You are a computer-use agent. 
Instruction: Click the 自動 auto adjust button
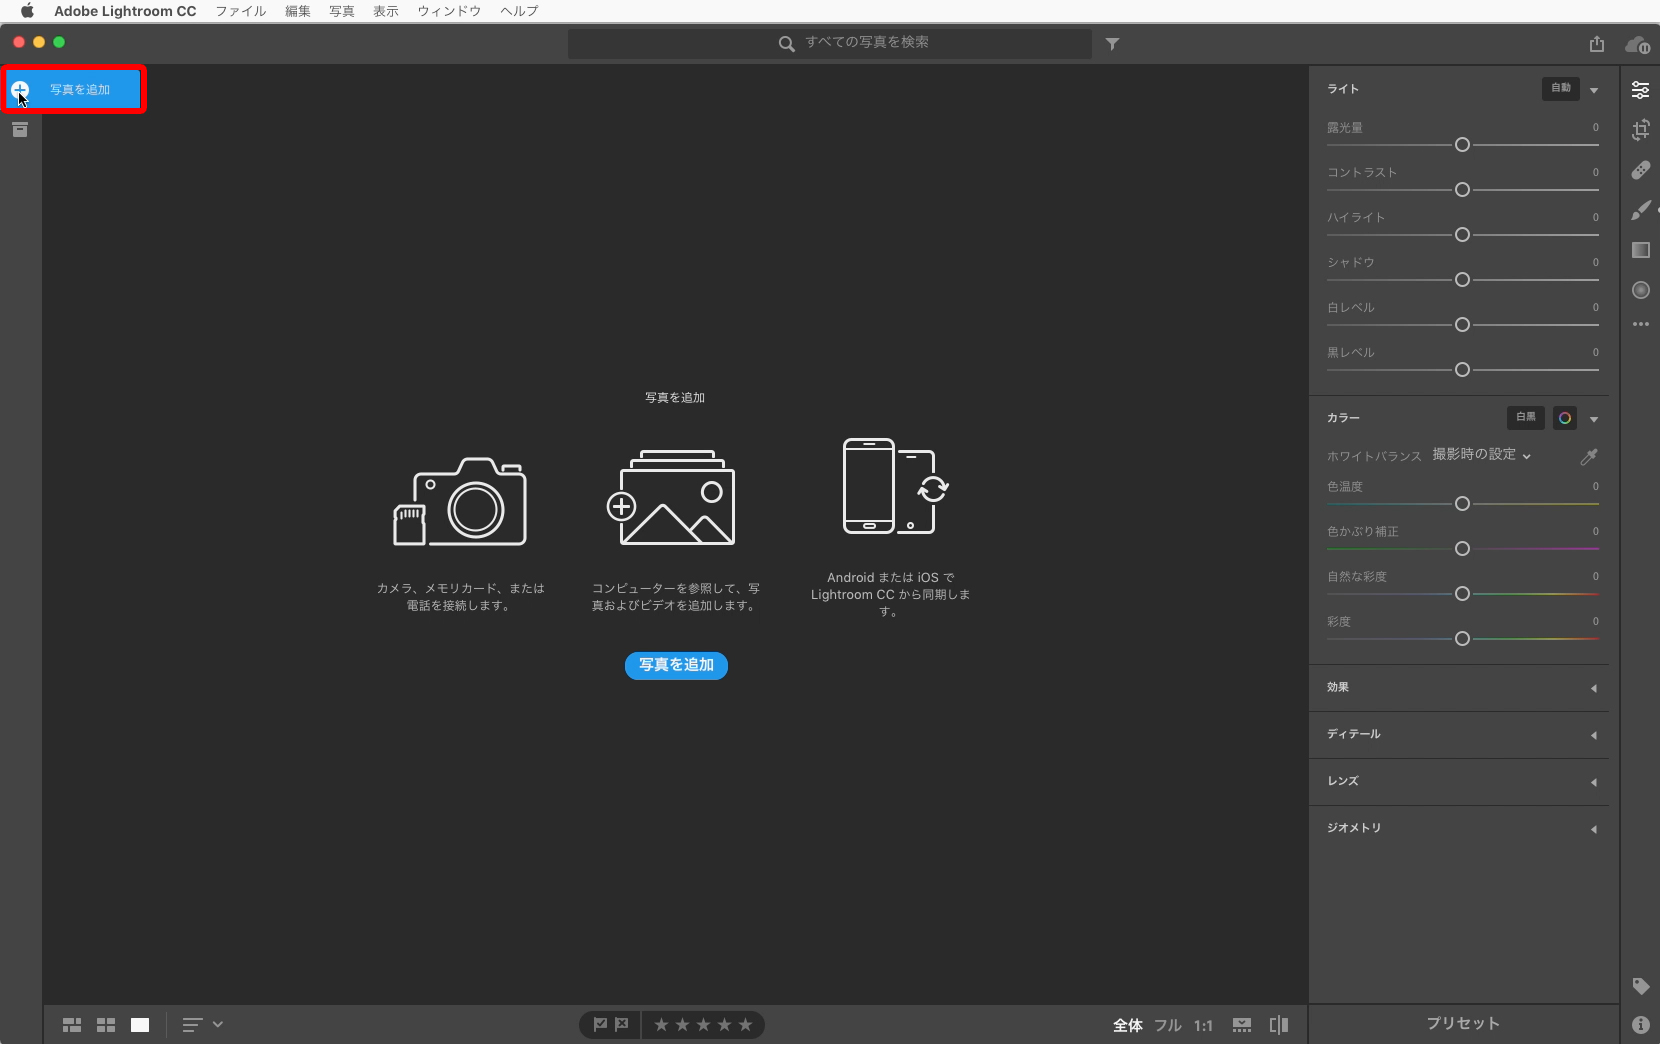(1561, 89)
